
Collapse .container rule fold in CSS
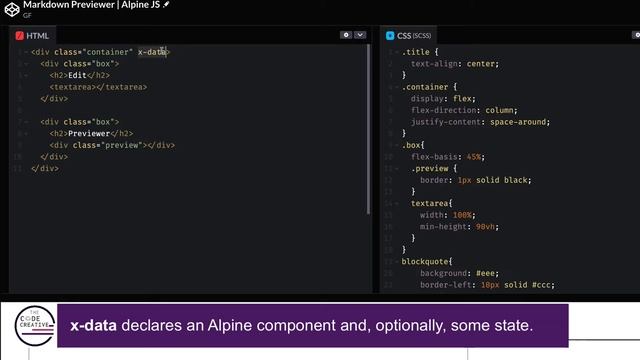click(x=397, y=87)
